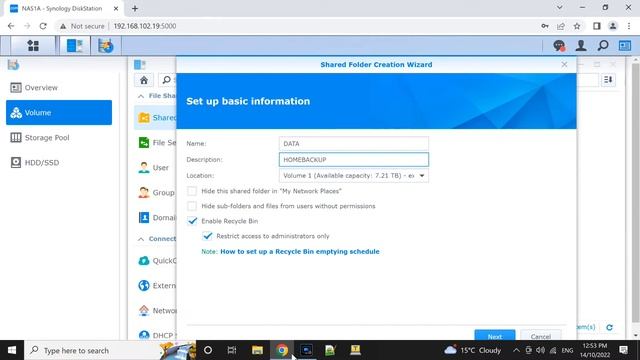Open Overview in Storage Manager

coord(59,88)
